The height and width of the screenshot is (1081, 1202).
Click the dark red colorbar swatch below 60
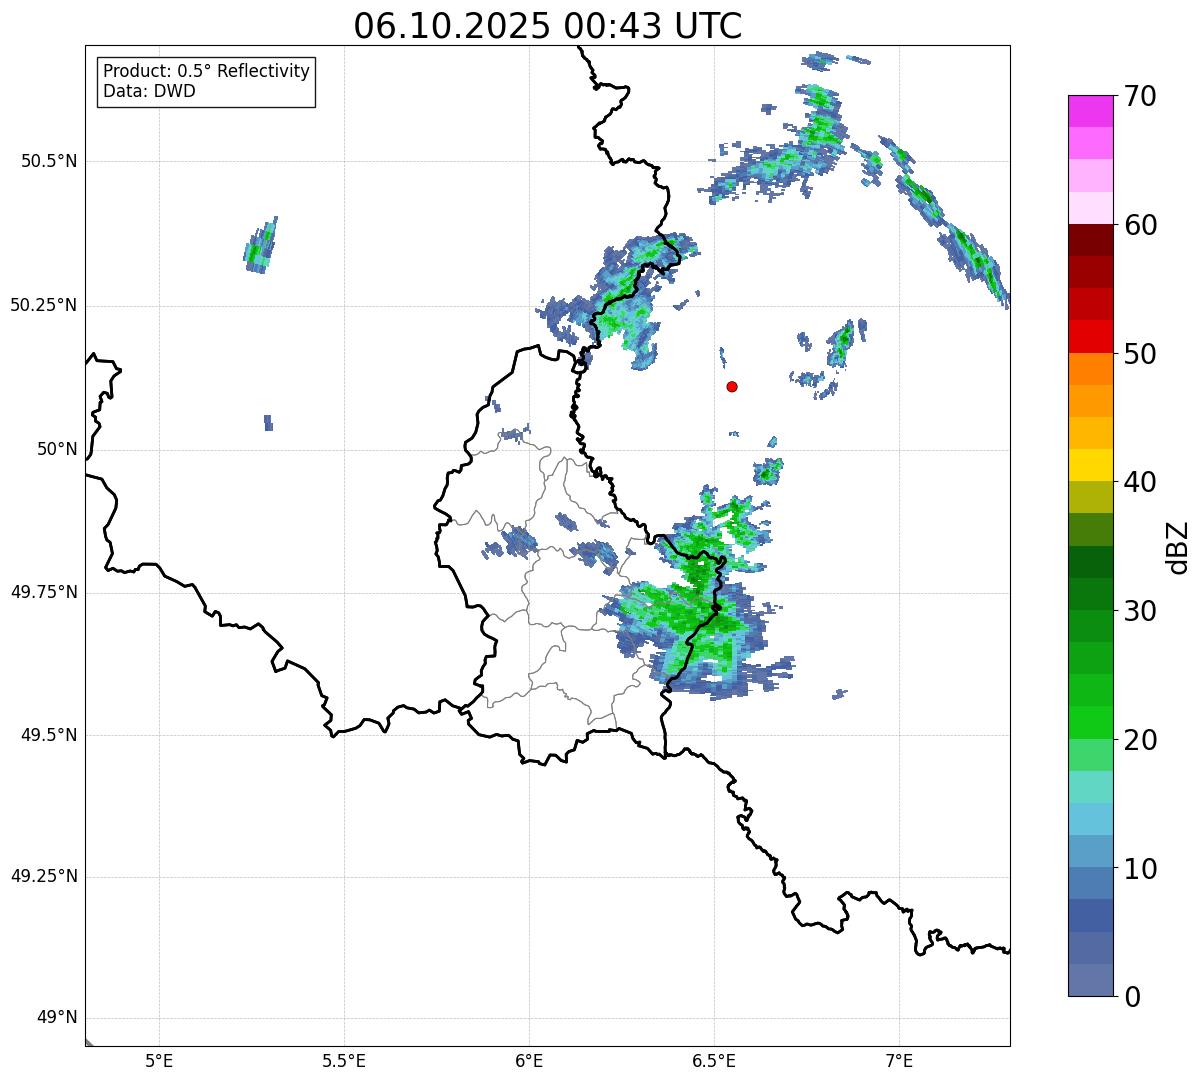pos(1091,240)
